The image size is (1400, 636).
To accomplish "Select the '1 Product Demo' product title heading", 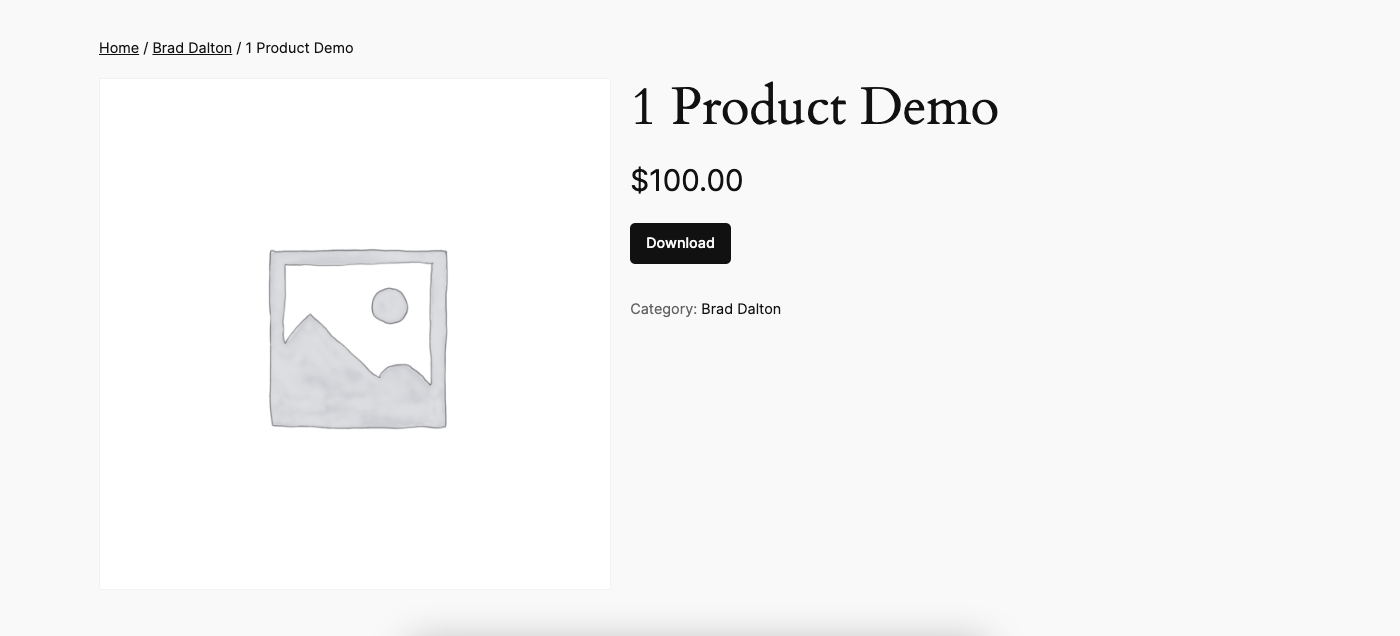I will (x=814, y=106).
